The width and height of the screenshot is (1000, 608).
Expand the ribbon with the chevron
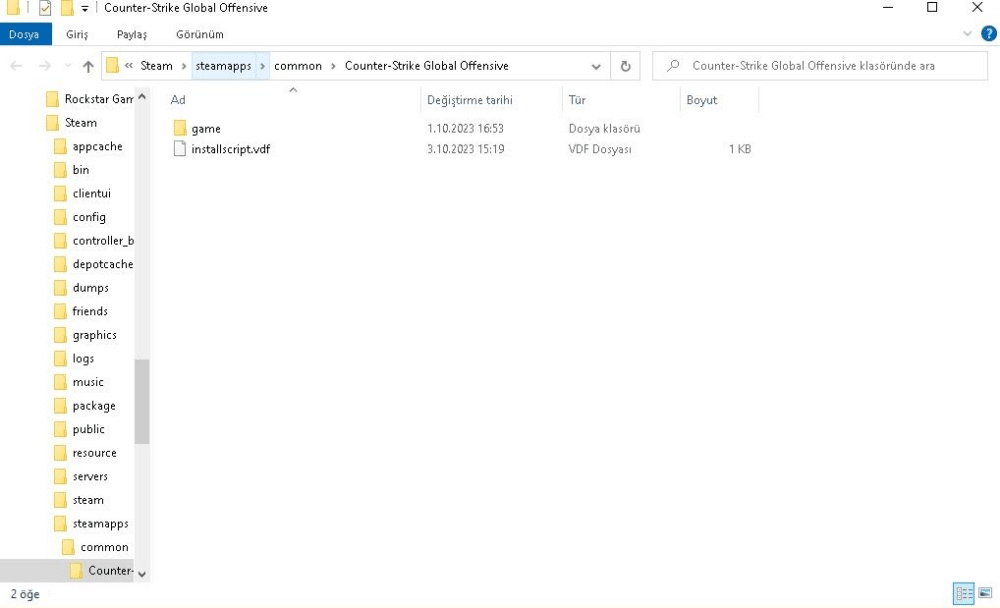click(968, 34)
